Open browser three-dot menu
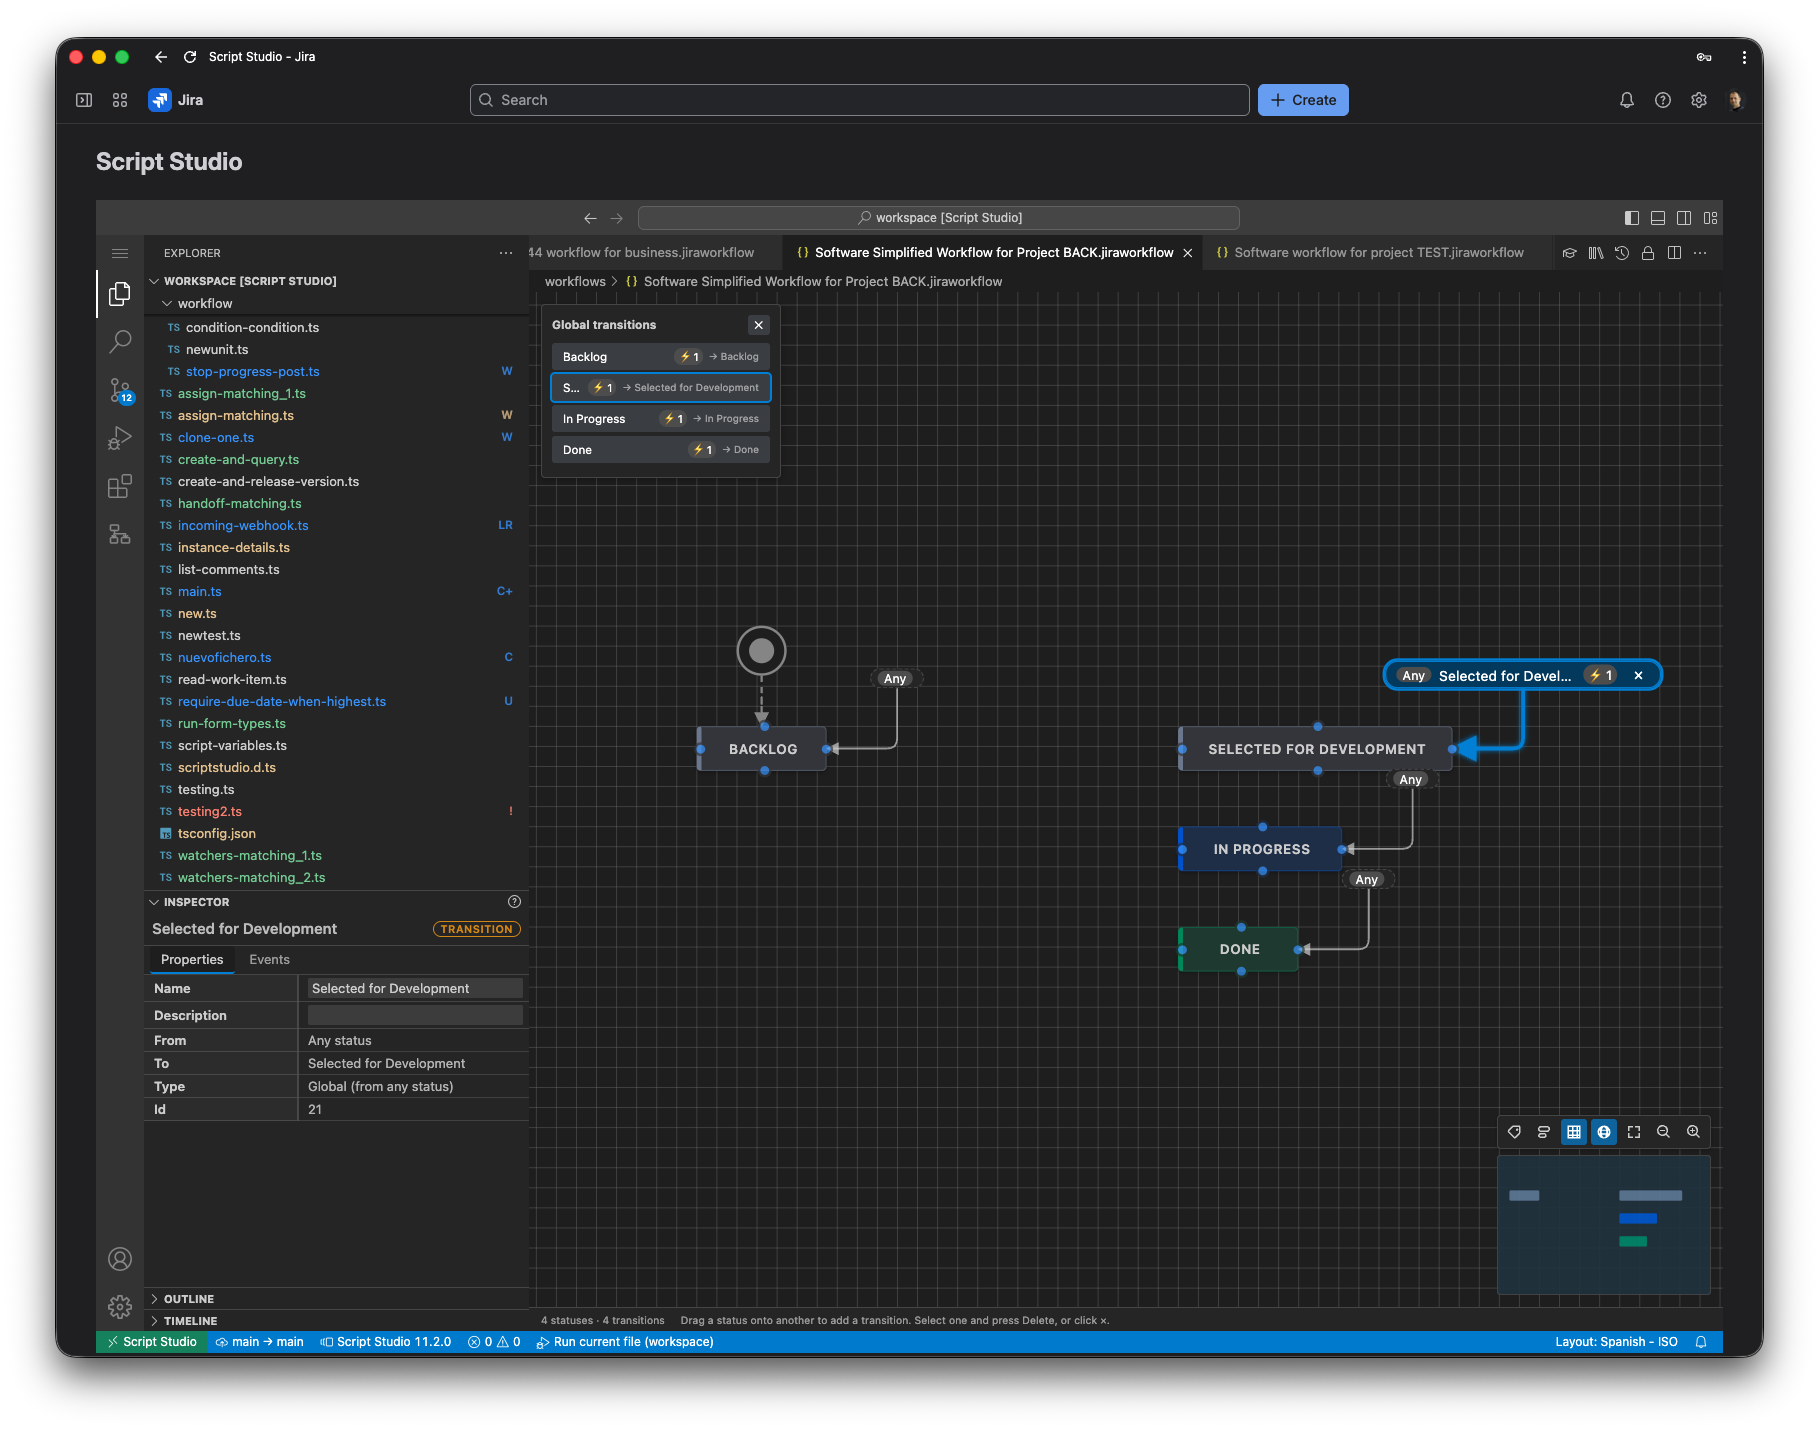Screen dimensions: 1819x1431 click(x=1744, y=57)
